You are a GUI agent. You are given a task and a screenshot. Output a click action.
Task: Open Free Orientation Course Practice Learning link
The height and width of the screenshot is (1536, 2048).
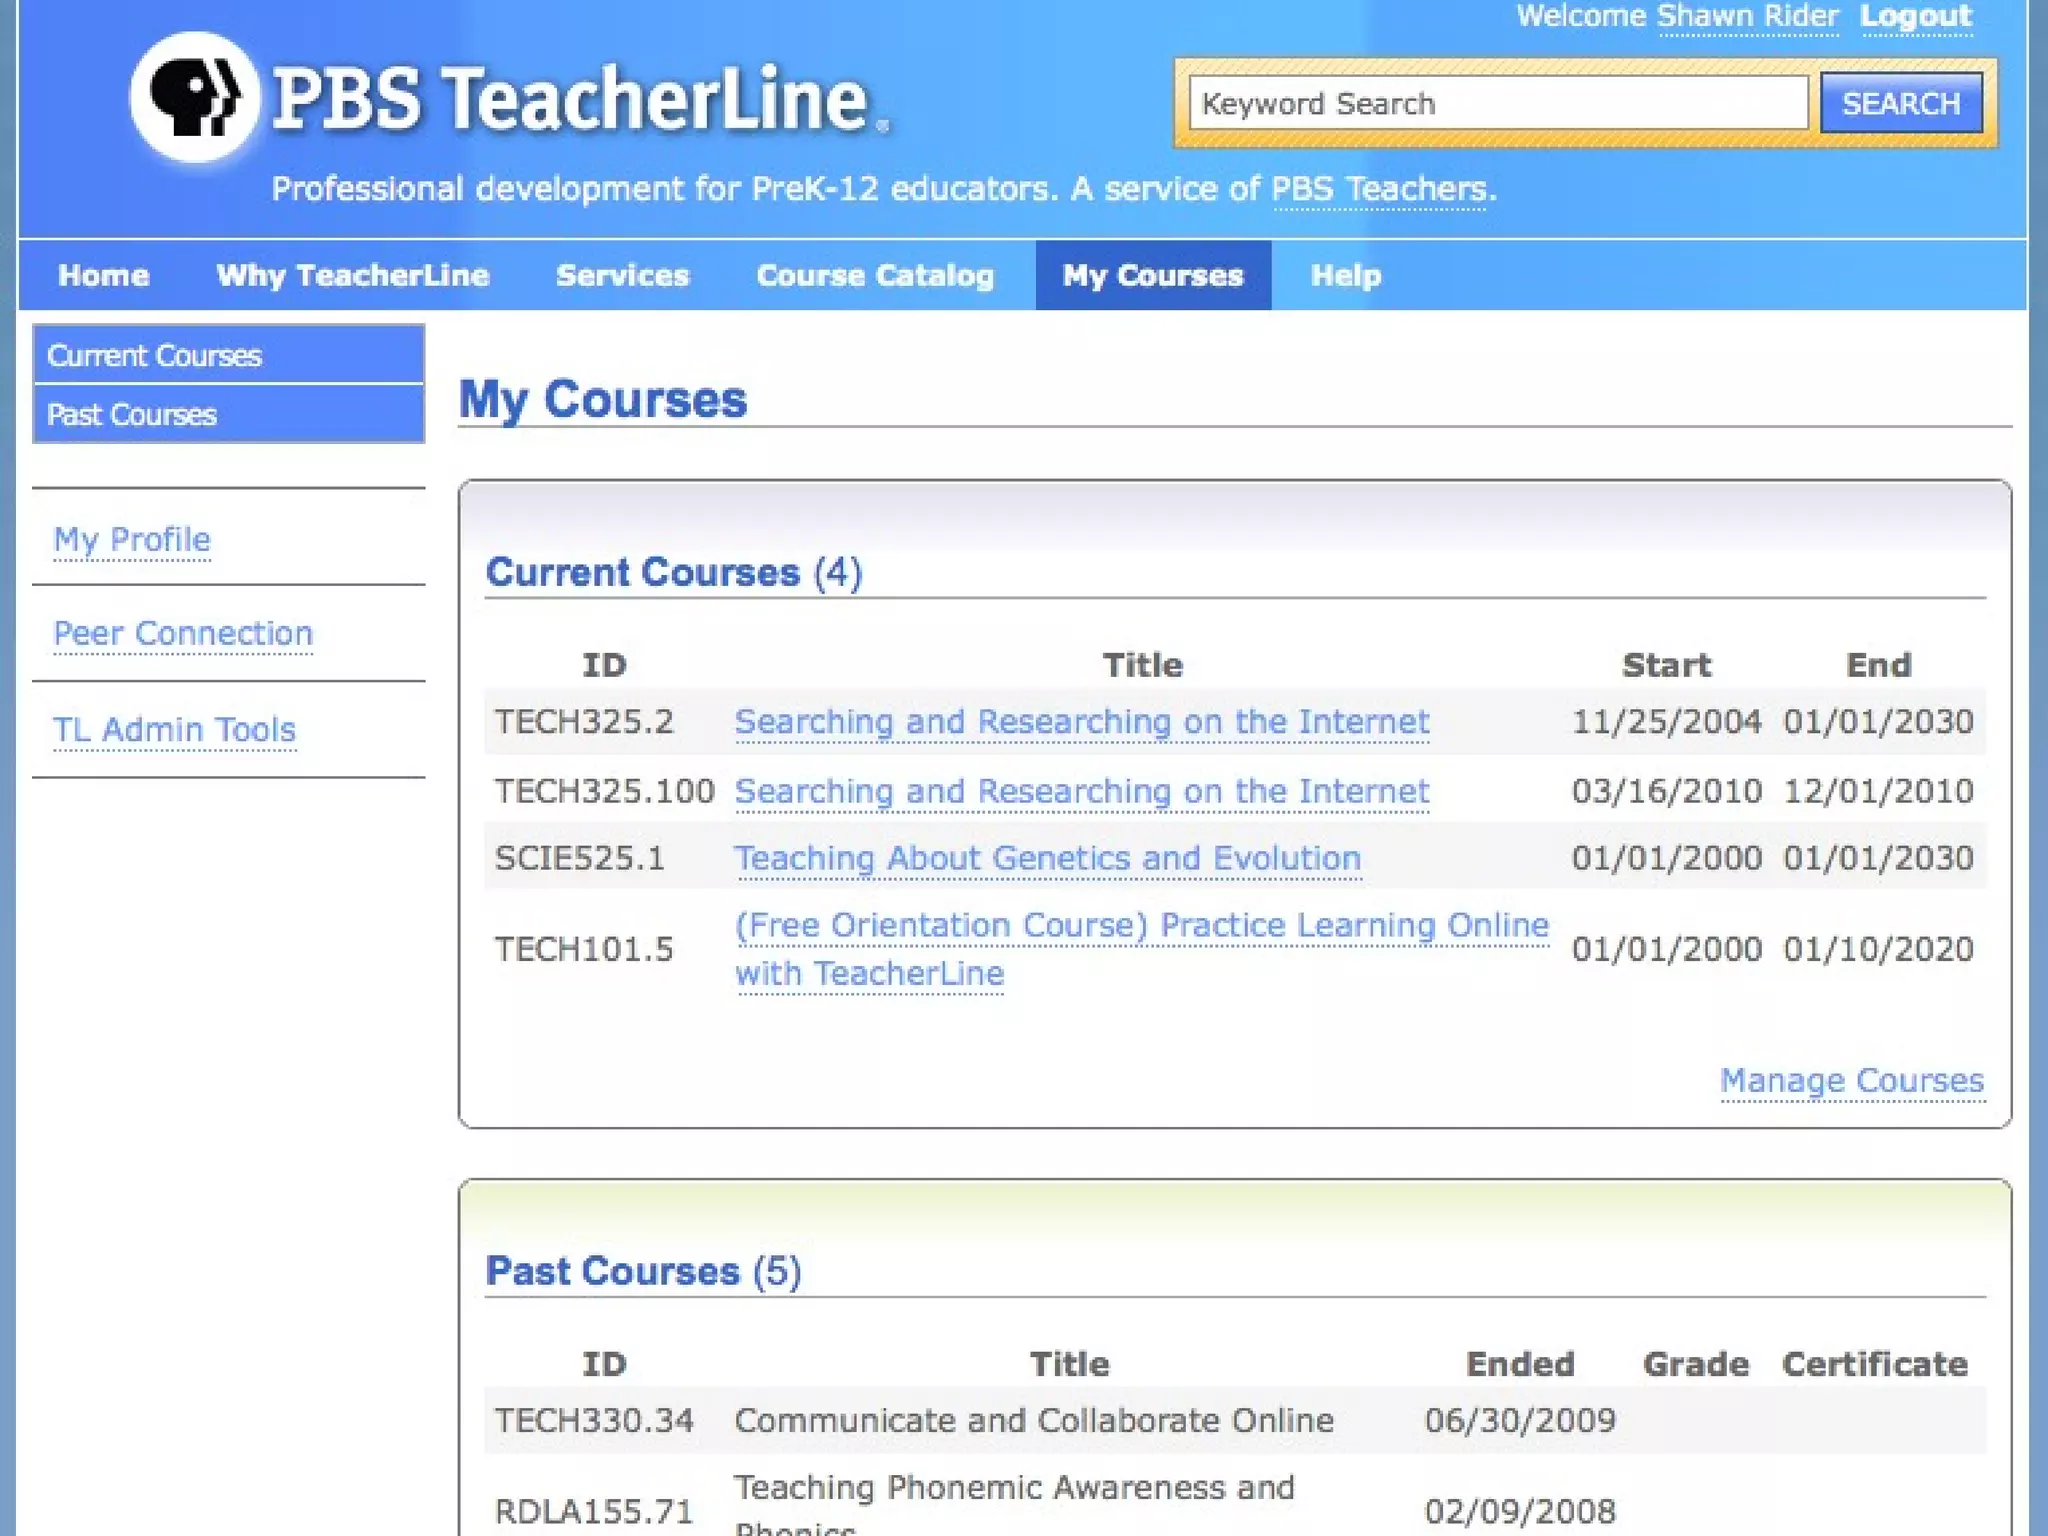coord(1140,926)
